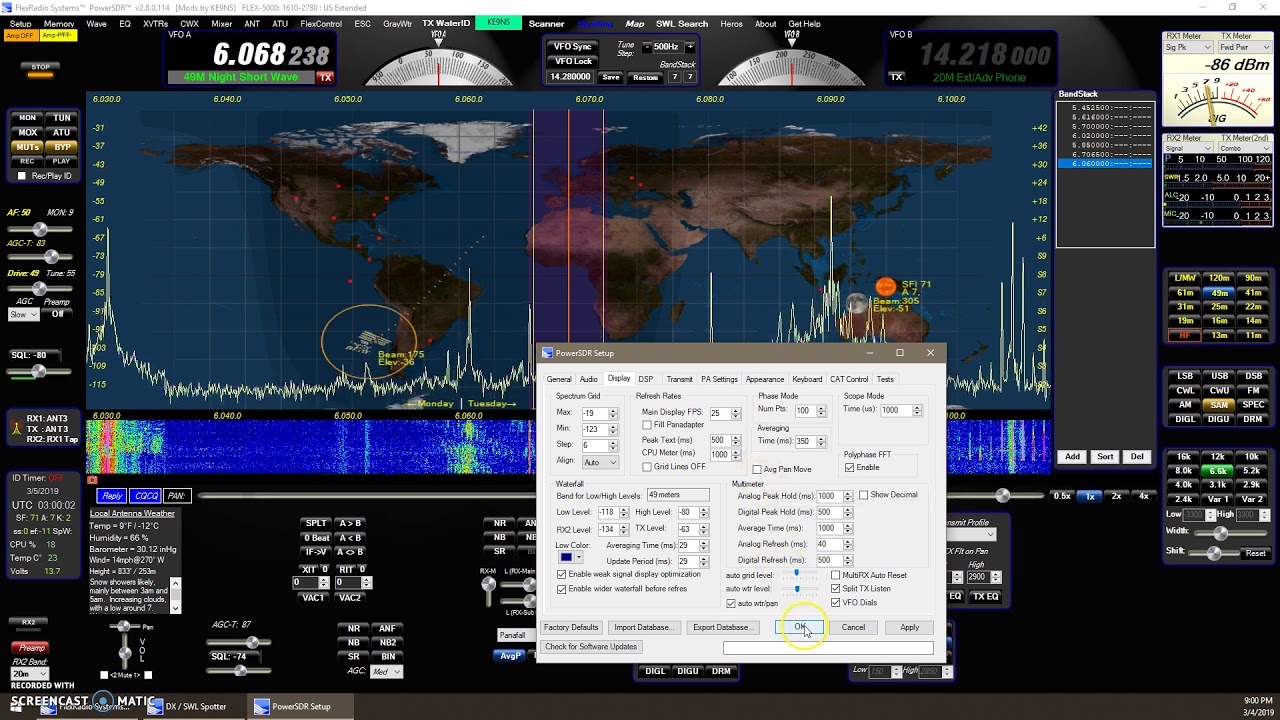Choose SAM demodulation mode

(1219, 405)
